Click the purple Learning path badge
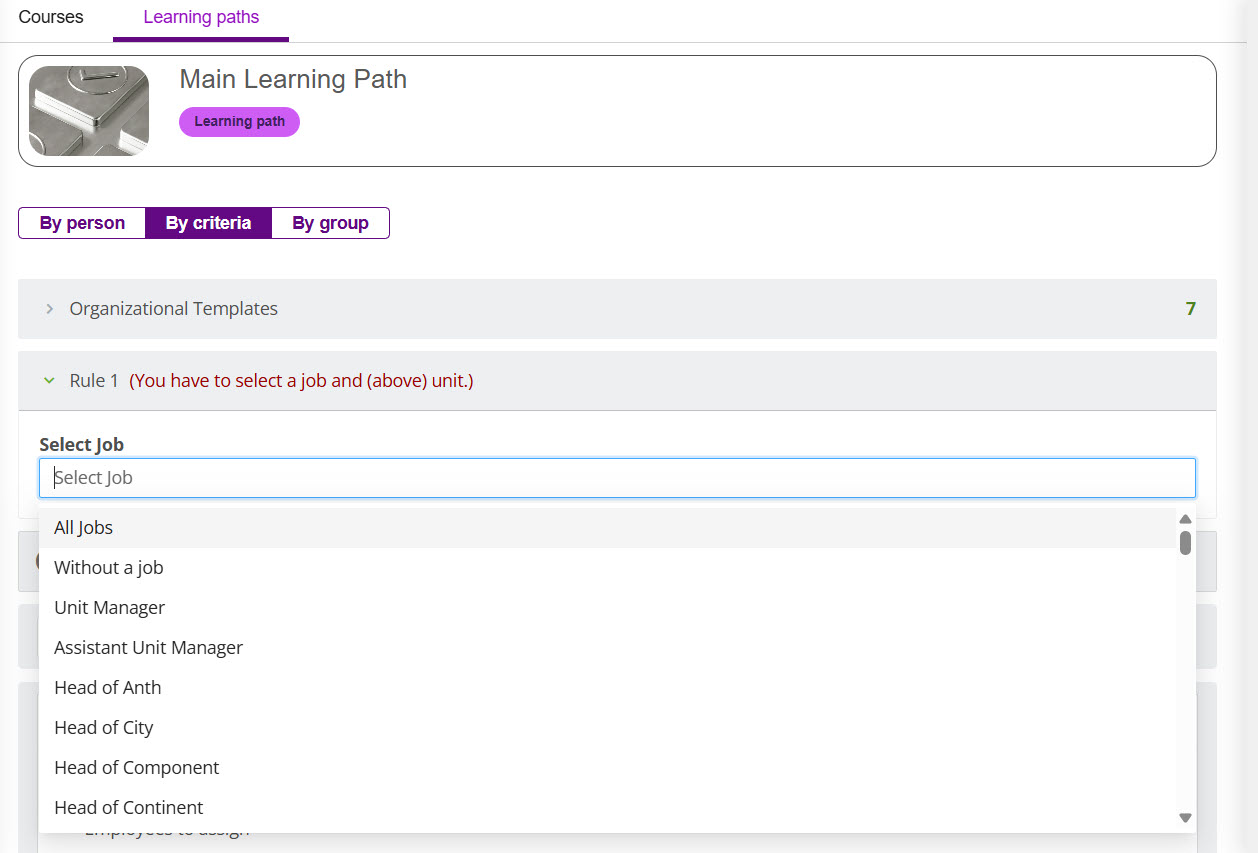 pyautogui.click(x=239, y=122)
